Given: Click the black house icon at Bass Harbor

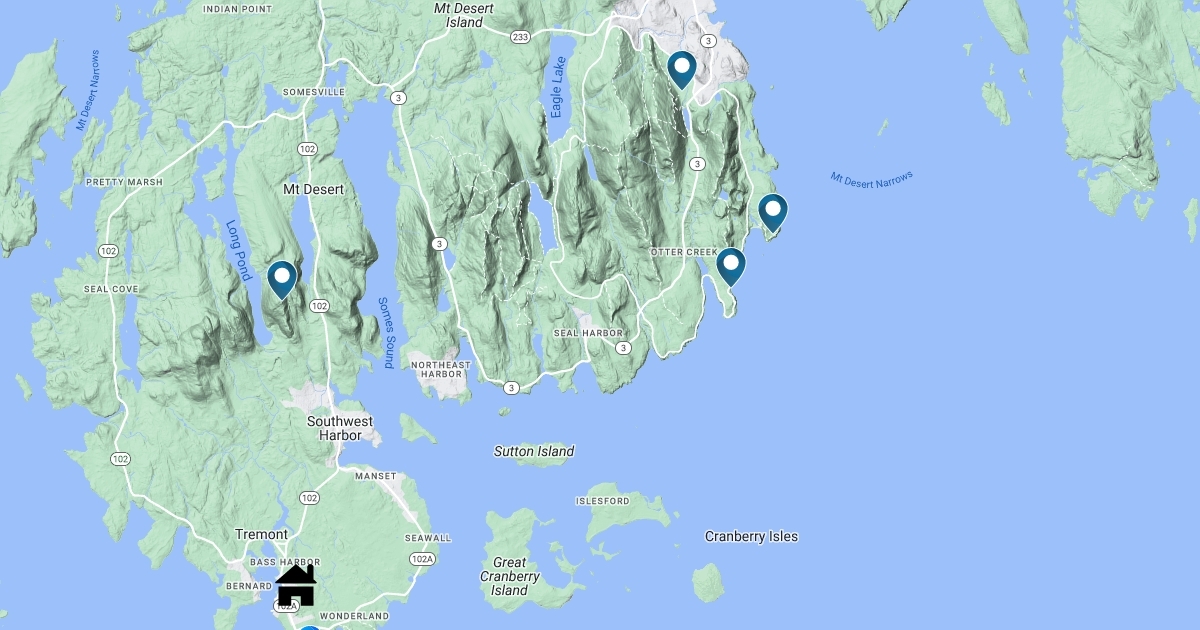Looking at the screenshot, I should pyautogui.click(x=296, y=585).
